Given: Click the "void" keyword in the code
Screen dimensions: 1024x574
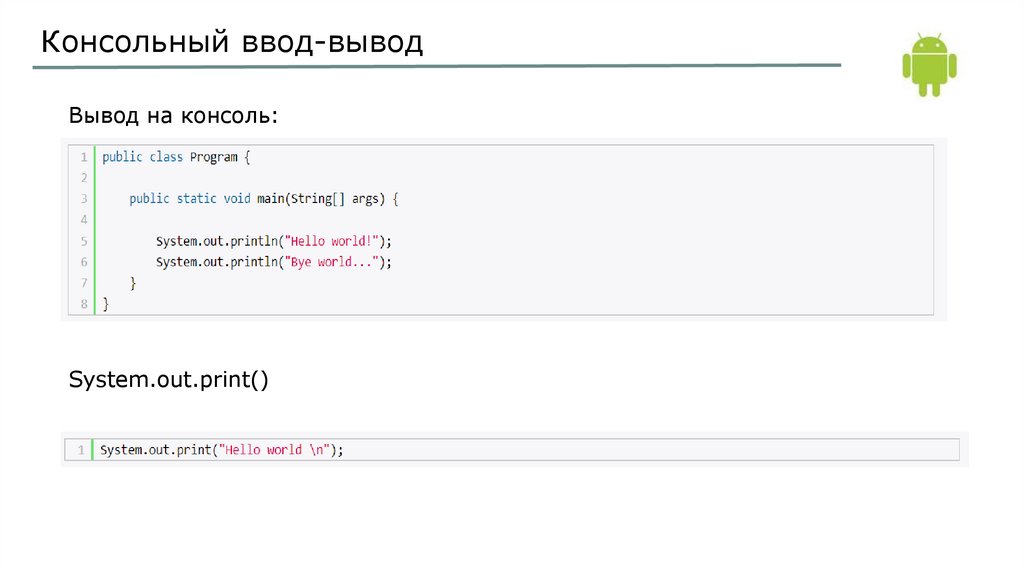Looking at the screenshot, I should click(x=237, y=199).
